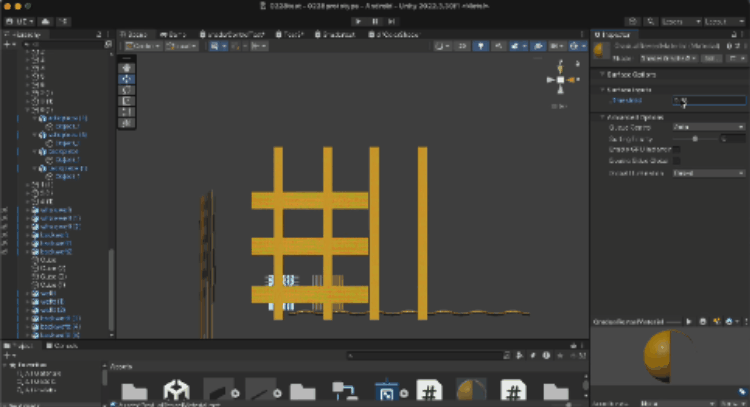This screenshot has height=407, width=750.
Task: Select the View hand tool in scene overlay
Action: (127, 68)
